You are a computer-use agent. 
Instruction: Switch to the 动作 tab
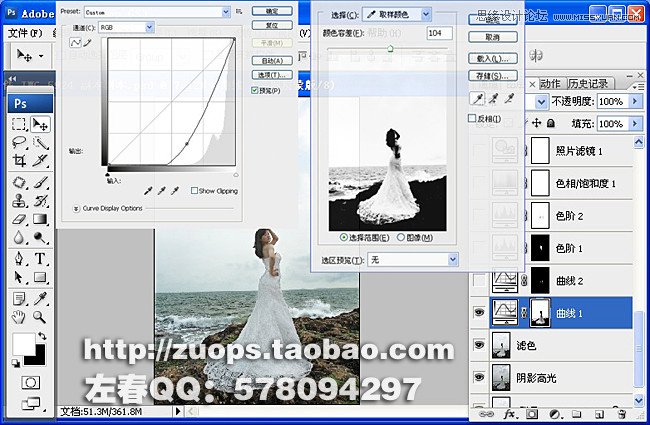[x=551, y=83]
